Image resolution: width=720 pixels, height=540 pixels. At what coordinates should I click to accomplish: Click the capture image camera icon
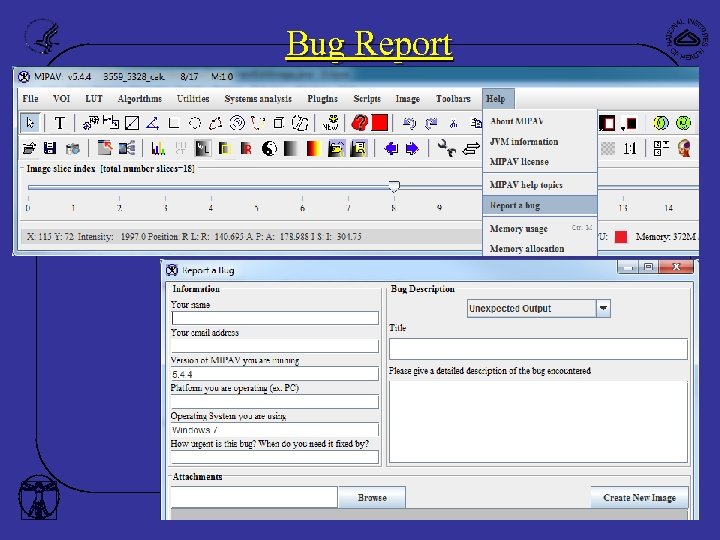73,149
